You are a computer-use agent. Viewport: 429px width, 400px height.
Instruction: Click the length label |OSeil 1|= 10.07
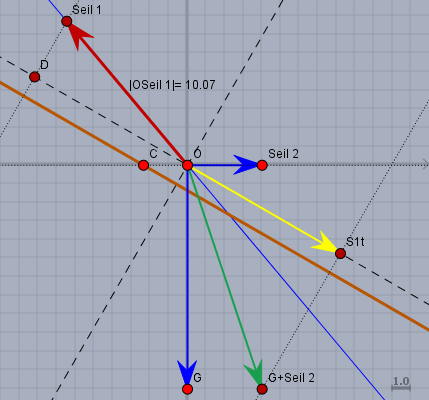(172, 85)
